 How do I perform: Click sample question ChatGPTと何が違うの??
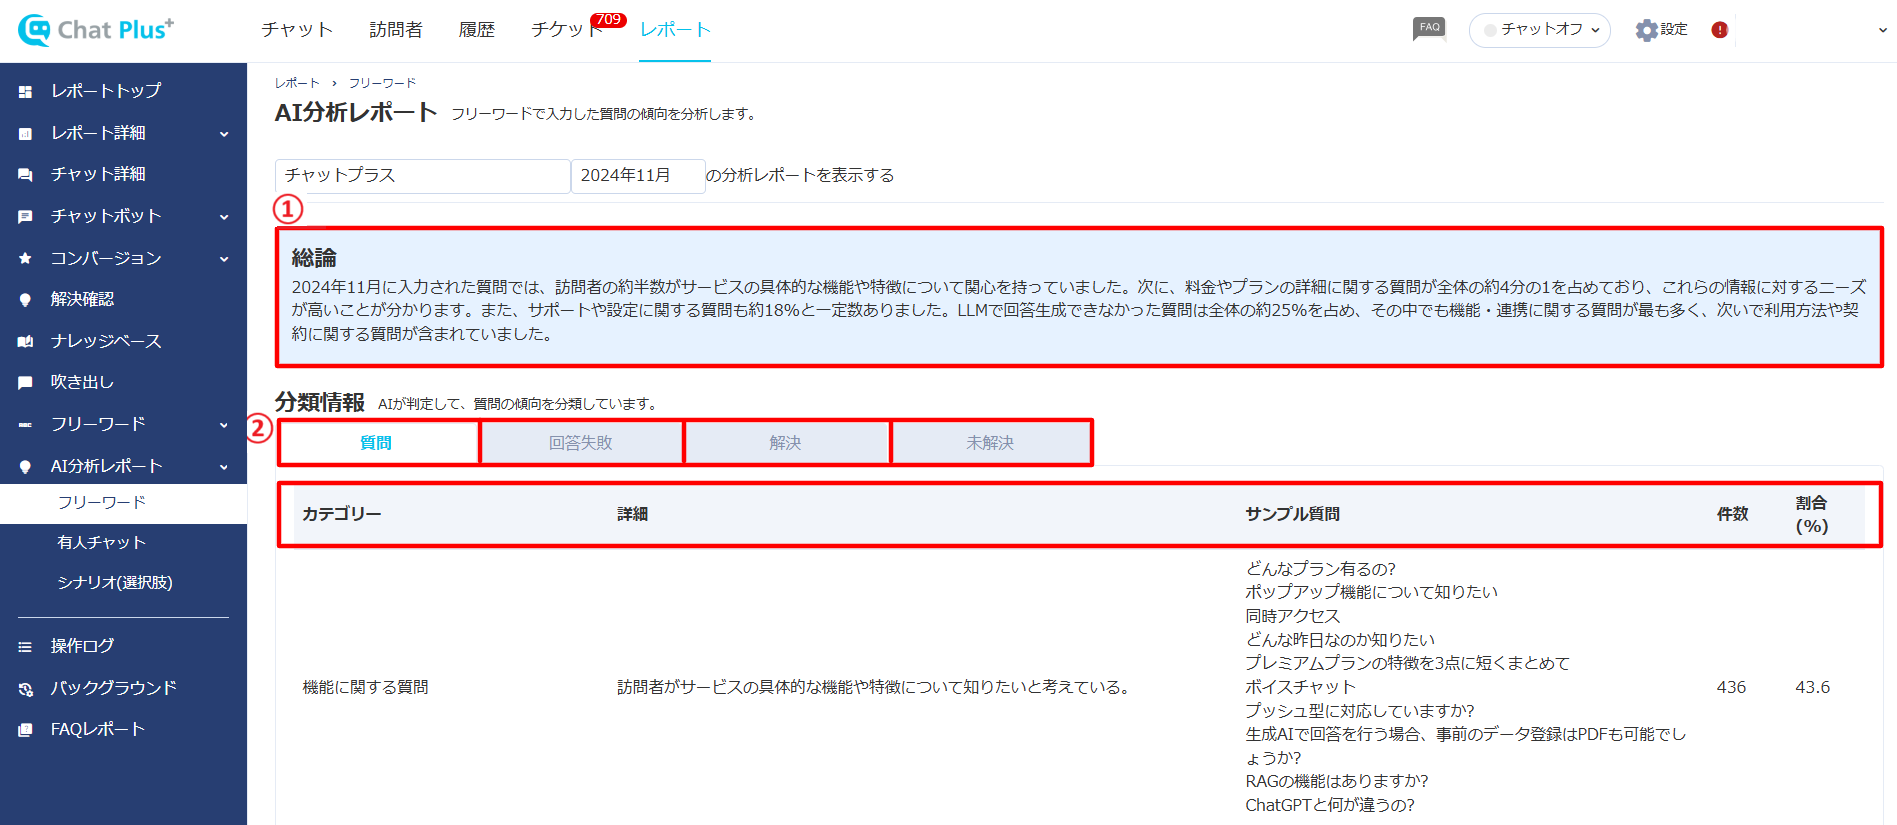tap(1330, 805)
